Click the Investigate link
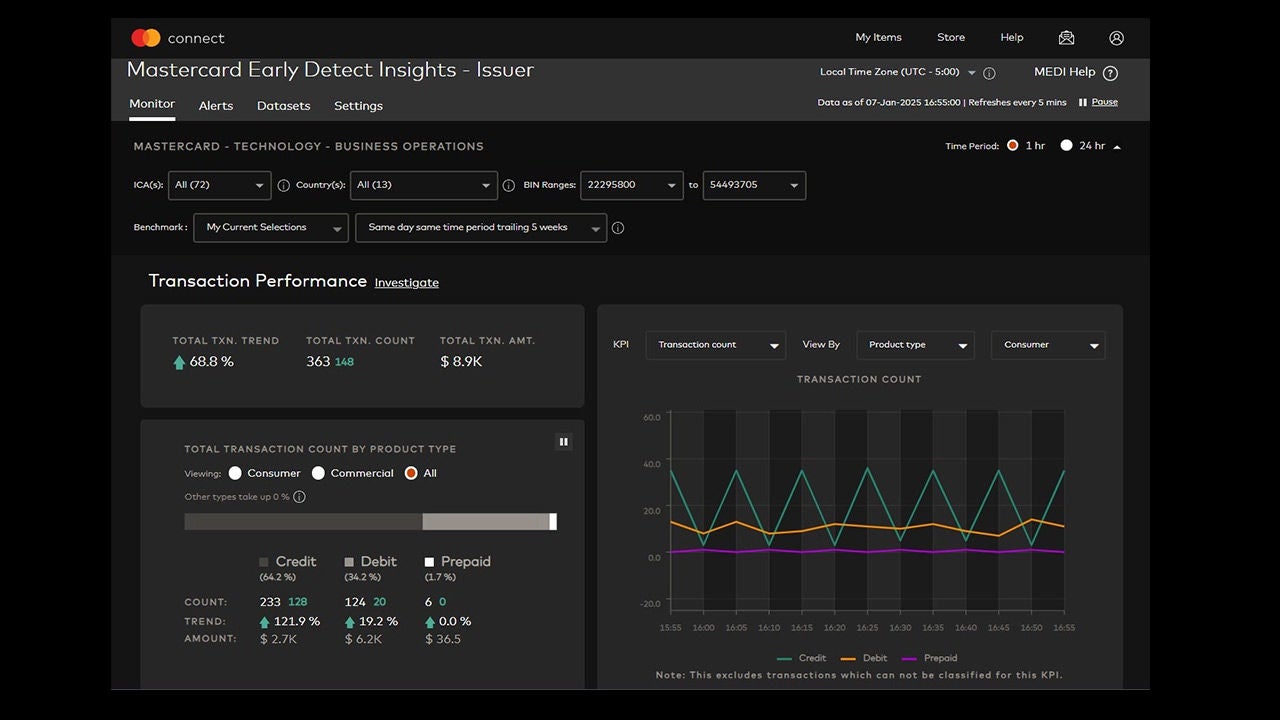 pyautogui.click(x=406, y=283)
